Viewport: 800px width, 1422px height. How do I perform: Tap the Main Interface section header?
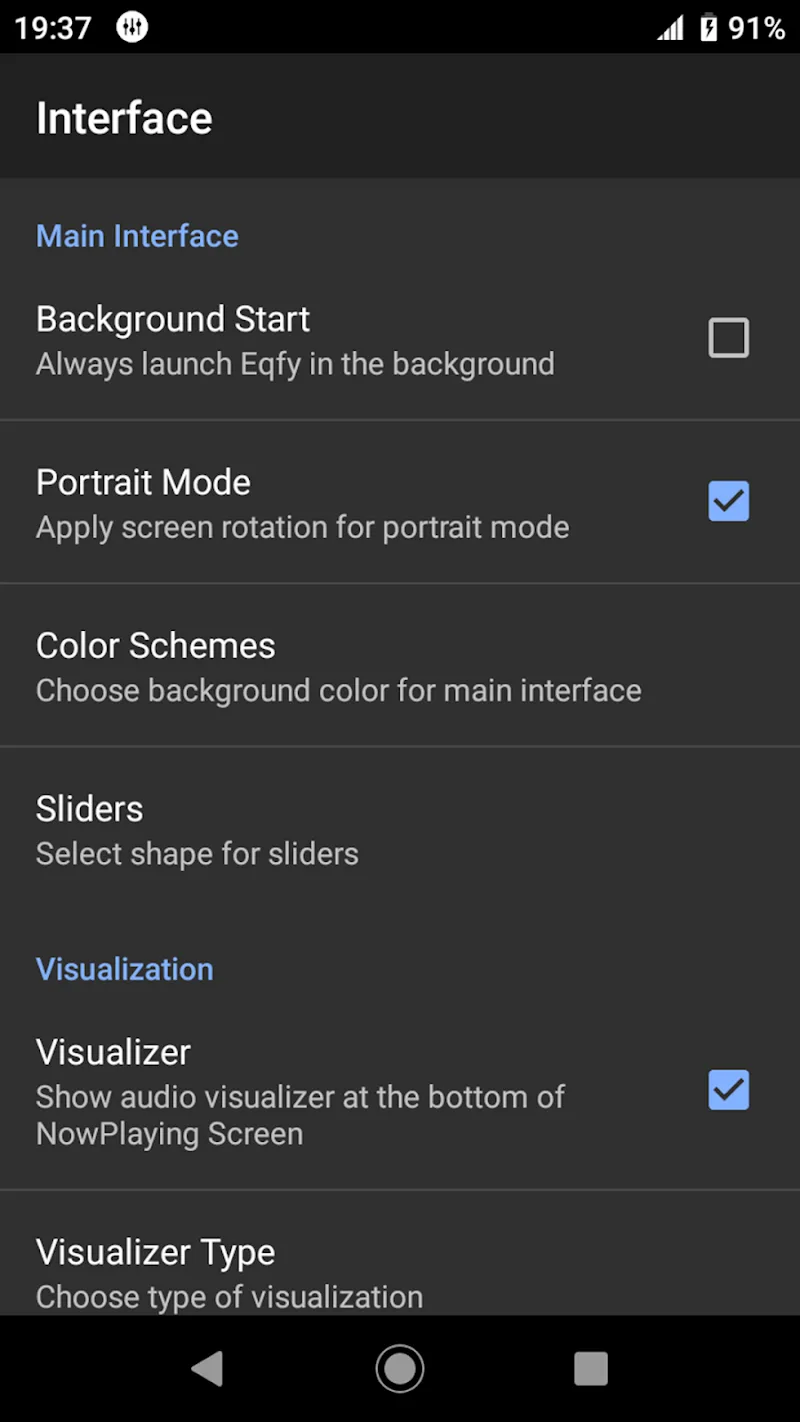pyautogui.click(x=137, y=236)
